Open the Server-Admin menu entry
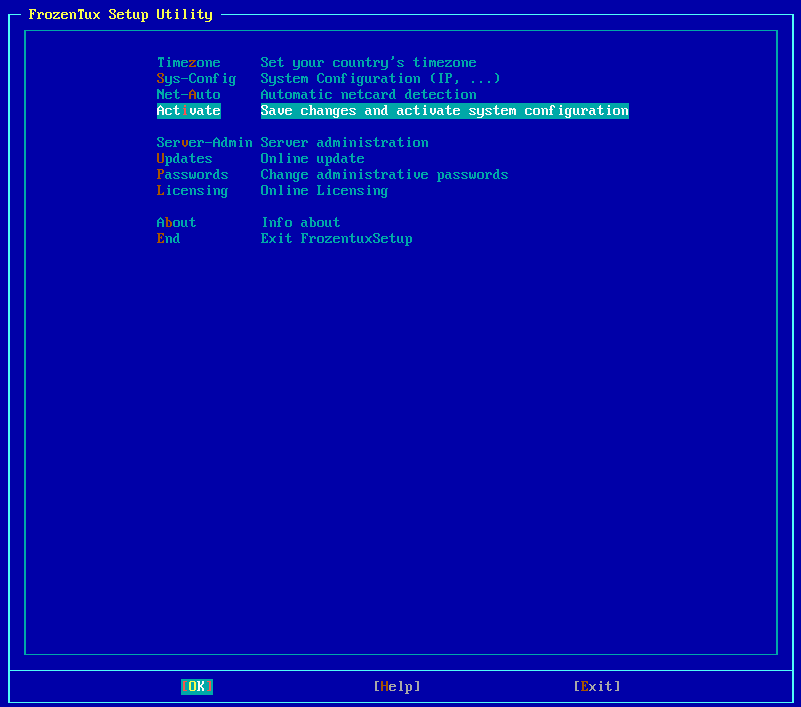The height and width of the screenshot is (707, 801). pyautogui.click(x=204, y=143)
